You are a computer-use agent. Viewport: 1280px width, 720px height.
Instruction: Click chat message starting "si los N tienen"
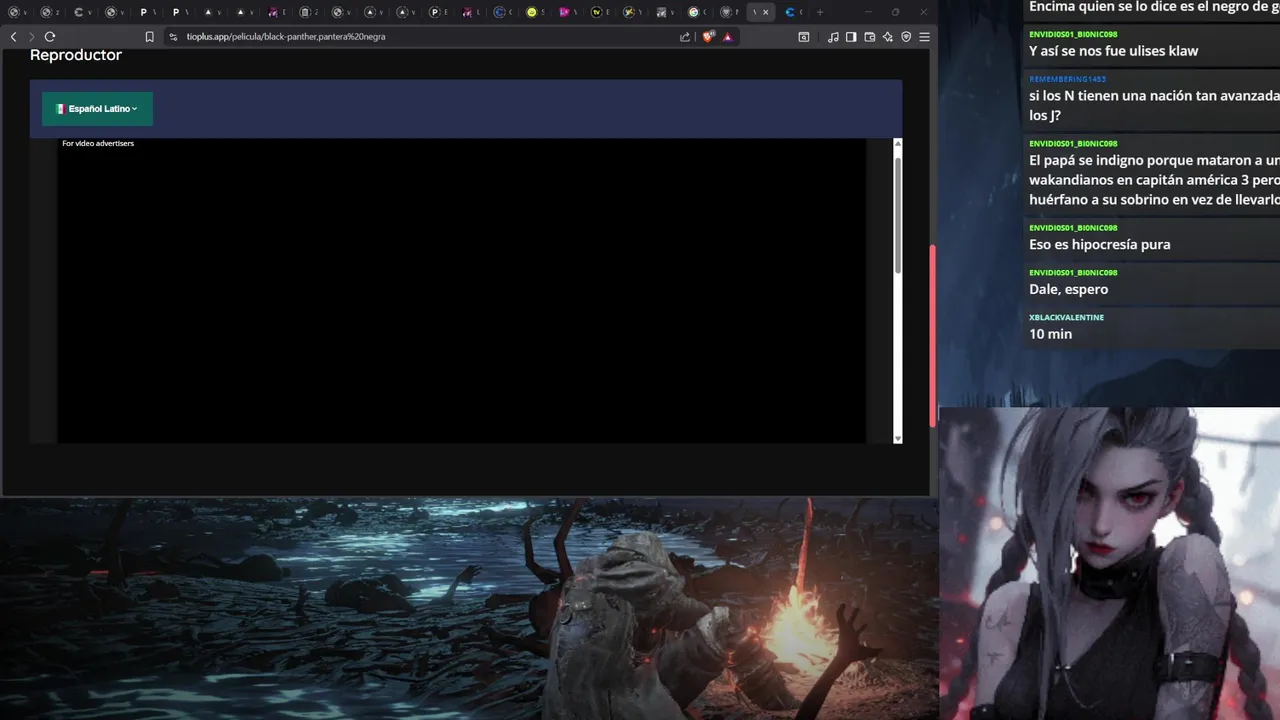pyautogui.click(x=1154, y=105)
